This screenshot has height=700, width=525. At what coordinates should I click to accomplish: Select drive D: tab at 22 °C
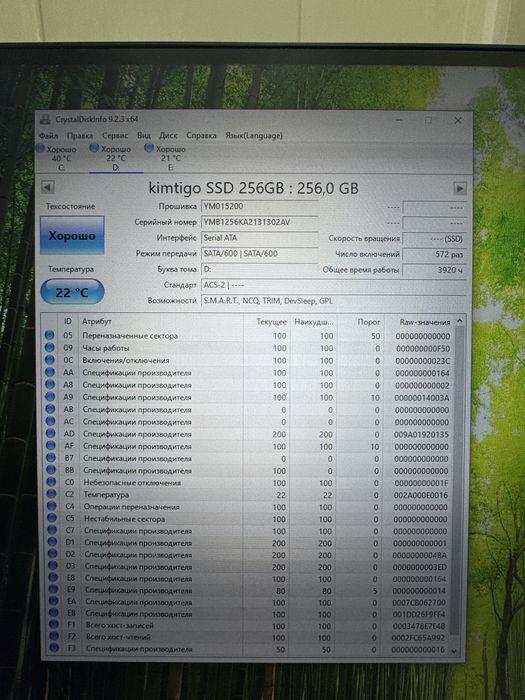[x=116, y=158]
